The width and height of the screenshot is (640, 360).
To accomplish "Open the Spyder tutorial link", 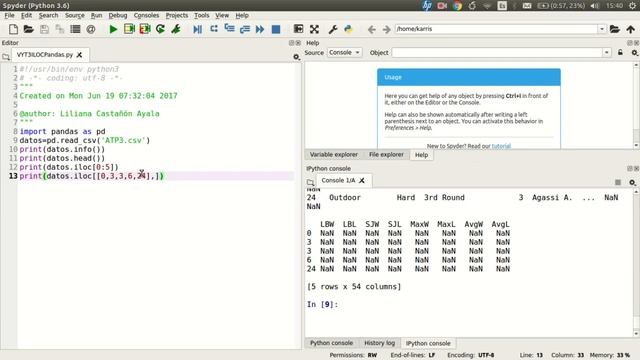I will coord(501,146).
